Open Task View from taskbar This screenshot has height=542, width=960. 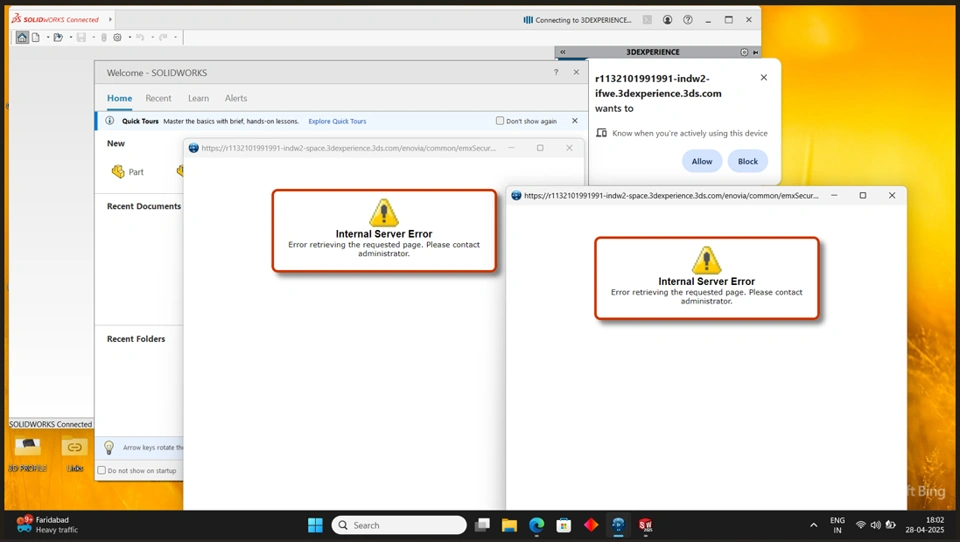tap(482, 525)
